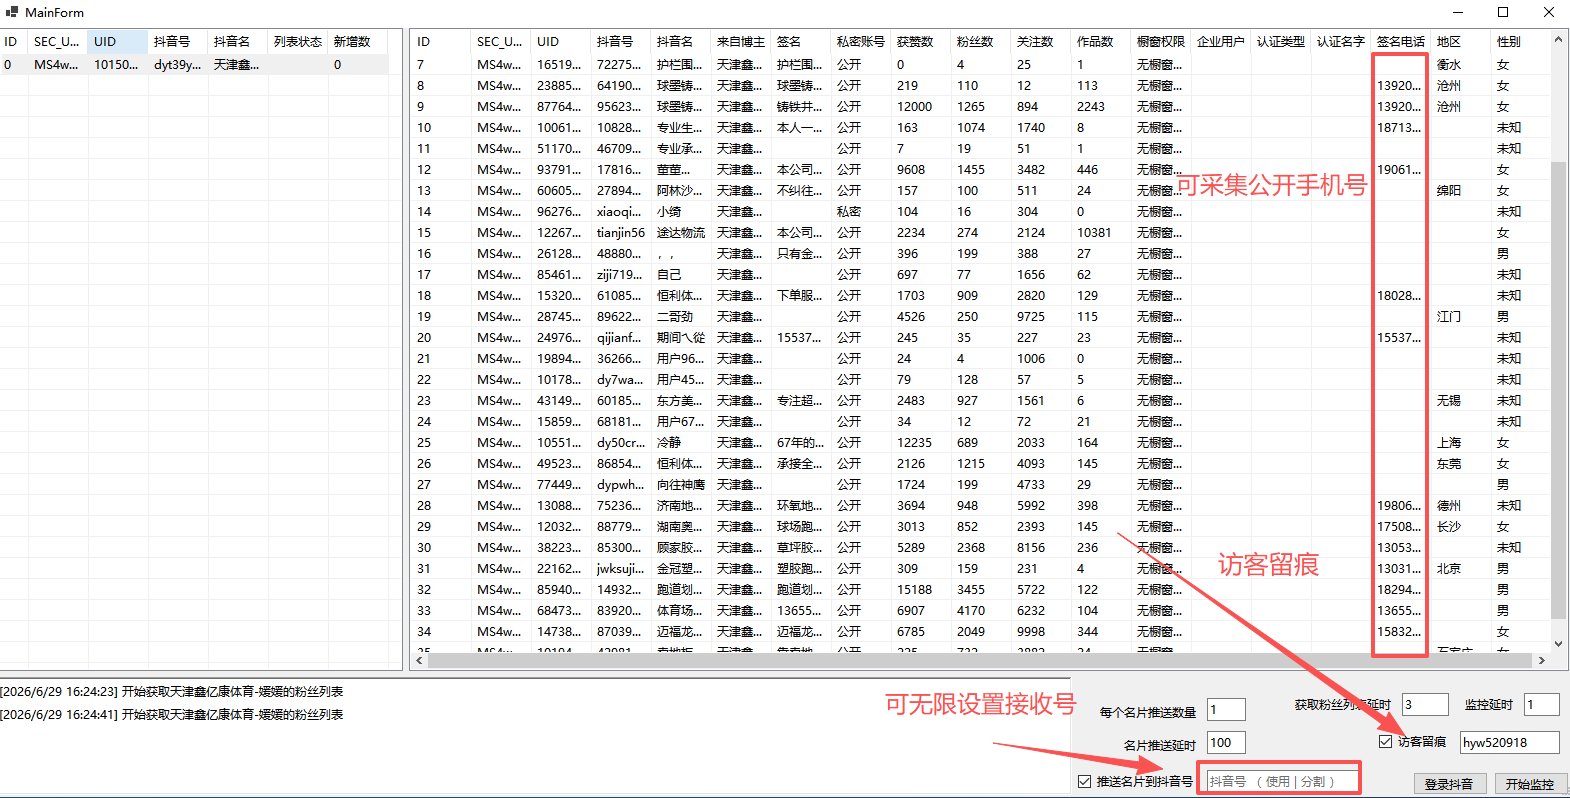Select the 每个名片推送数量 input field

tap(1226, 710)
